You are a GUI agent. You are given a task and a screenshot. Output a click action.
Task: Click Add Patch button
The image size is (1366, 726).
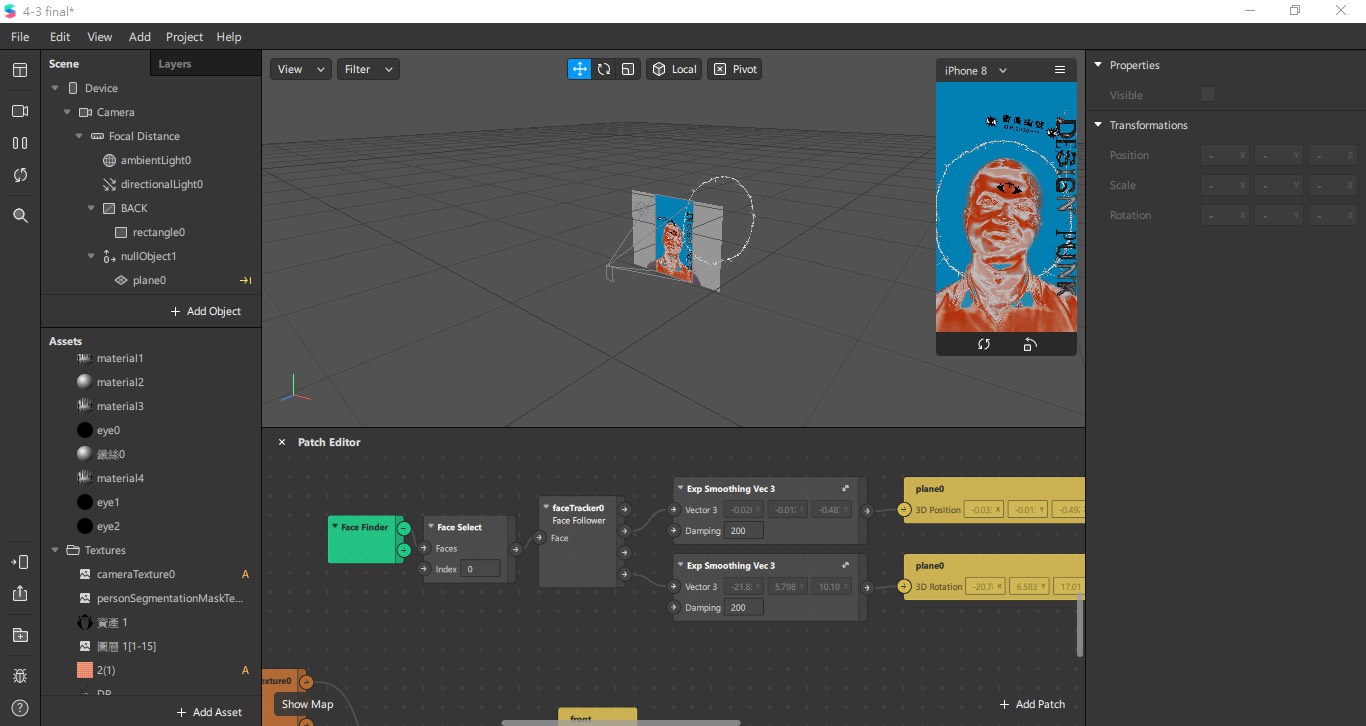pyautogui.click(x=1032, y=704)
